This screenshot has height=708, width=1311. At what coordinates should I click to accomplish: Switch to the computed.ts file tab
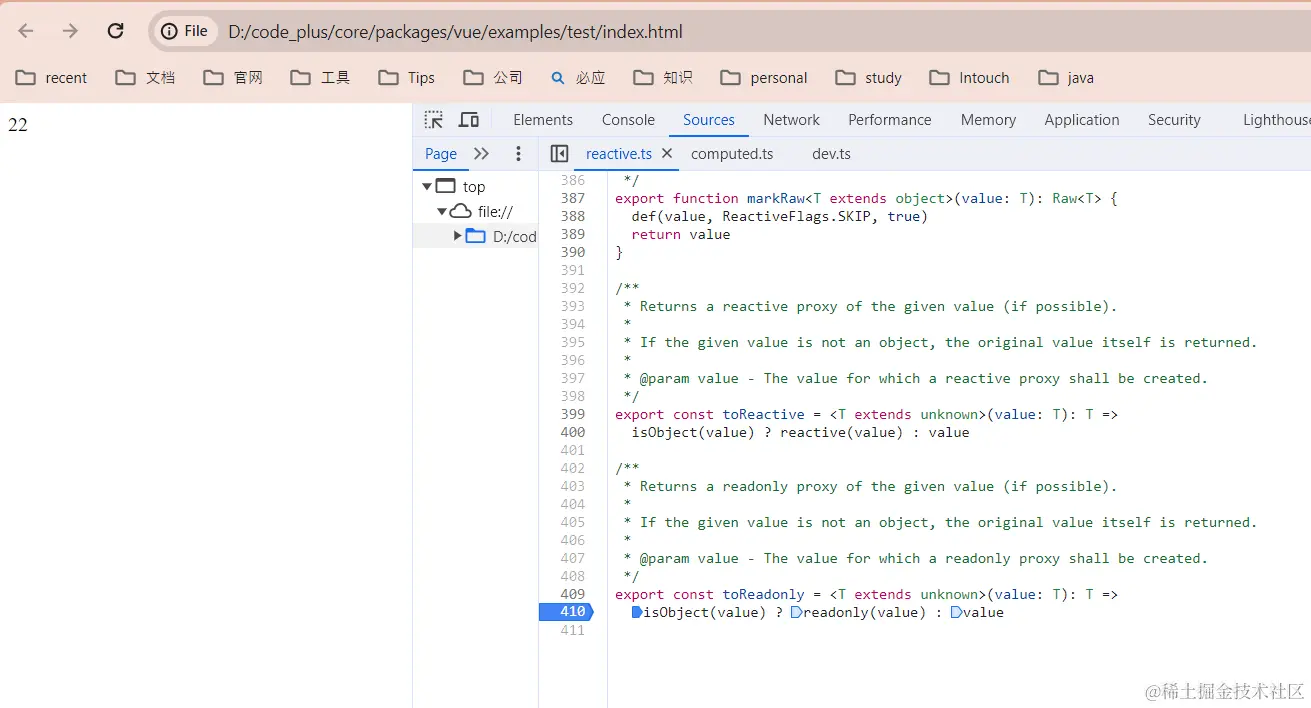click(x=732, y=154)
